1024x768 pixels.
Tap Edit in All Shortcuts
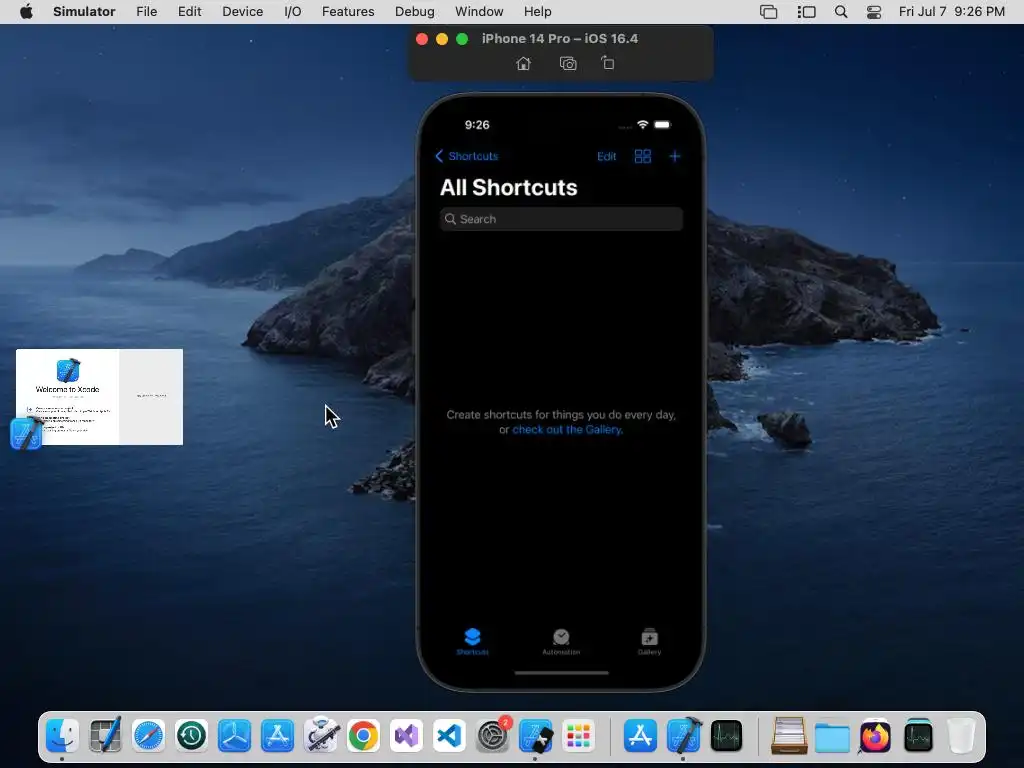(606, 156)
